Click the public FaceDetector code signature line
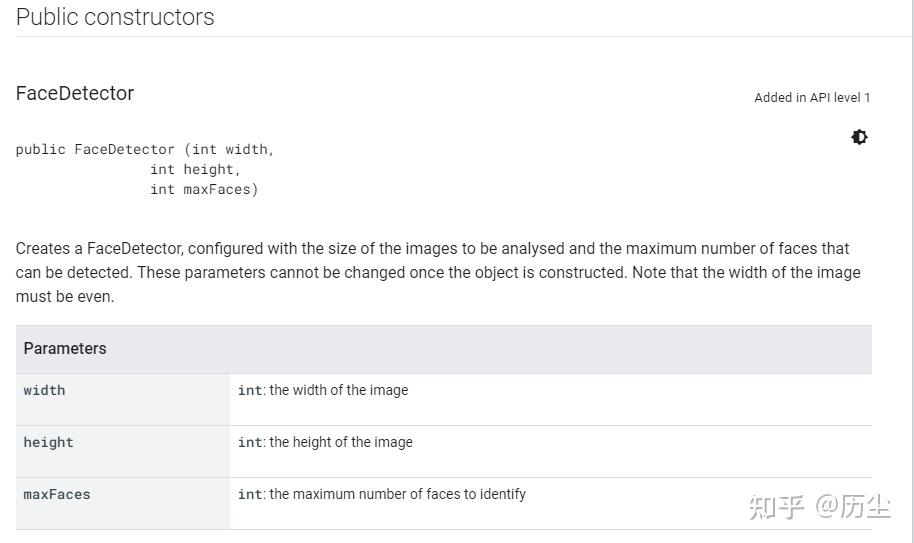 [145, 149]
